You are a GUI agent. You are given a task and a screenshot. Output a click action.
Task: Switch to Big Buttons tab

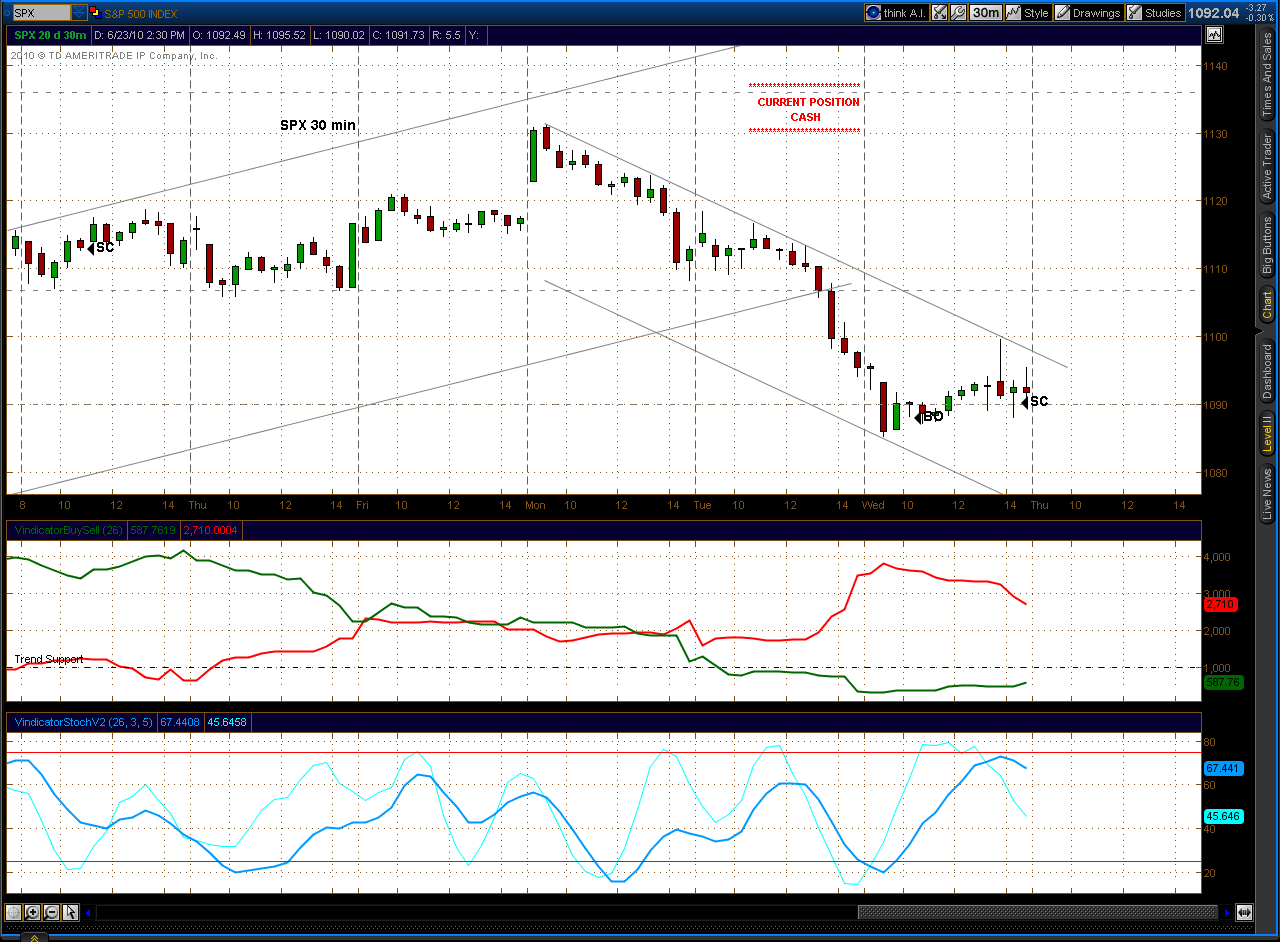coord(1267,246)
